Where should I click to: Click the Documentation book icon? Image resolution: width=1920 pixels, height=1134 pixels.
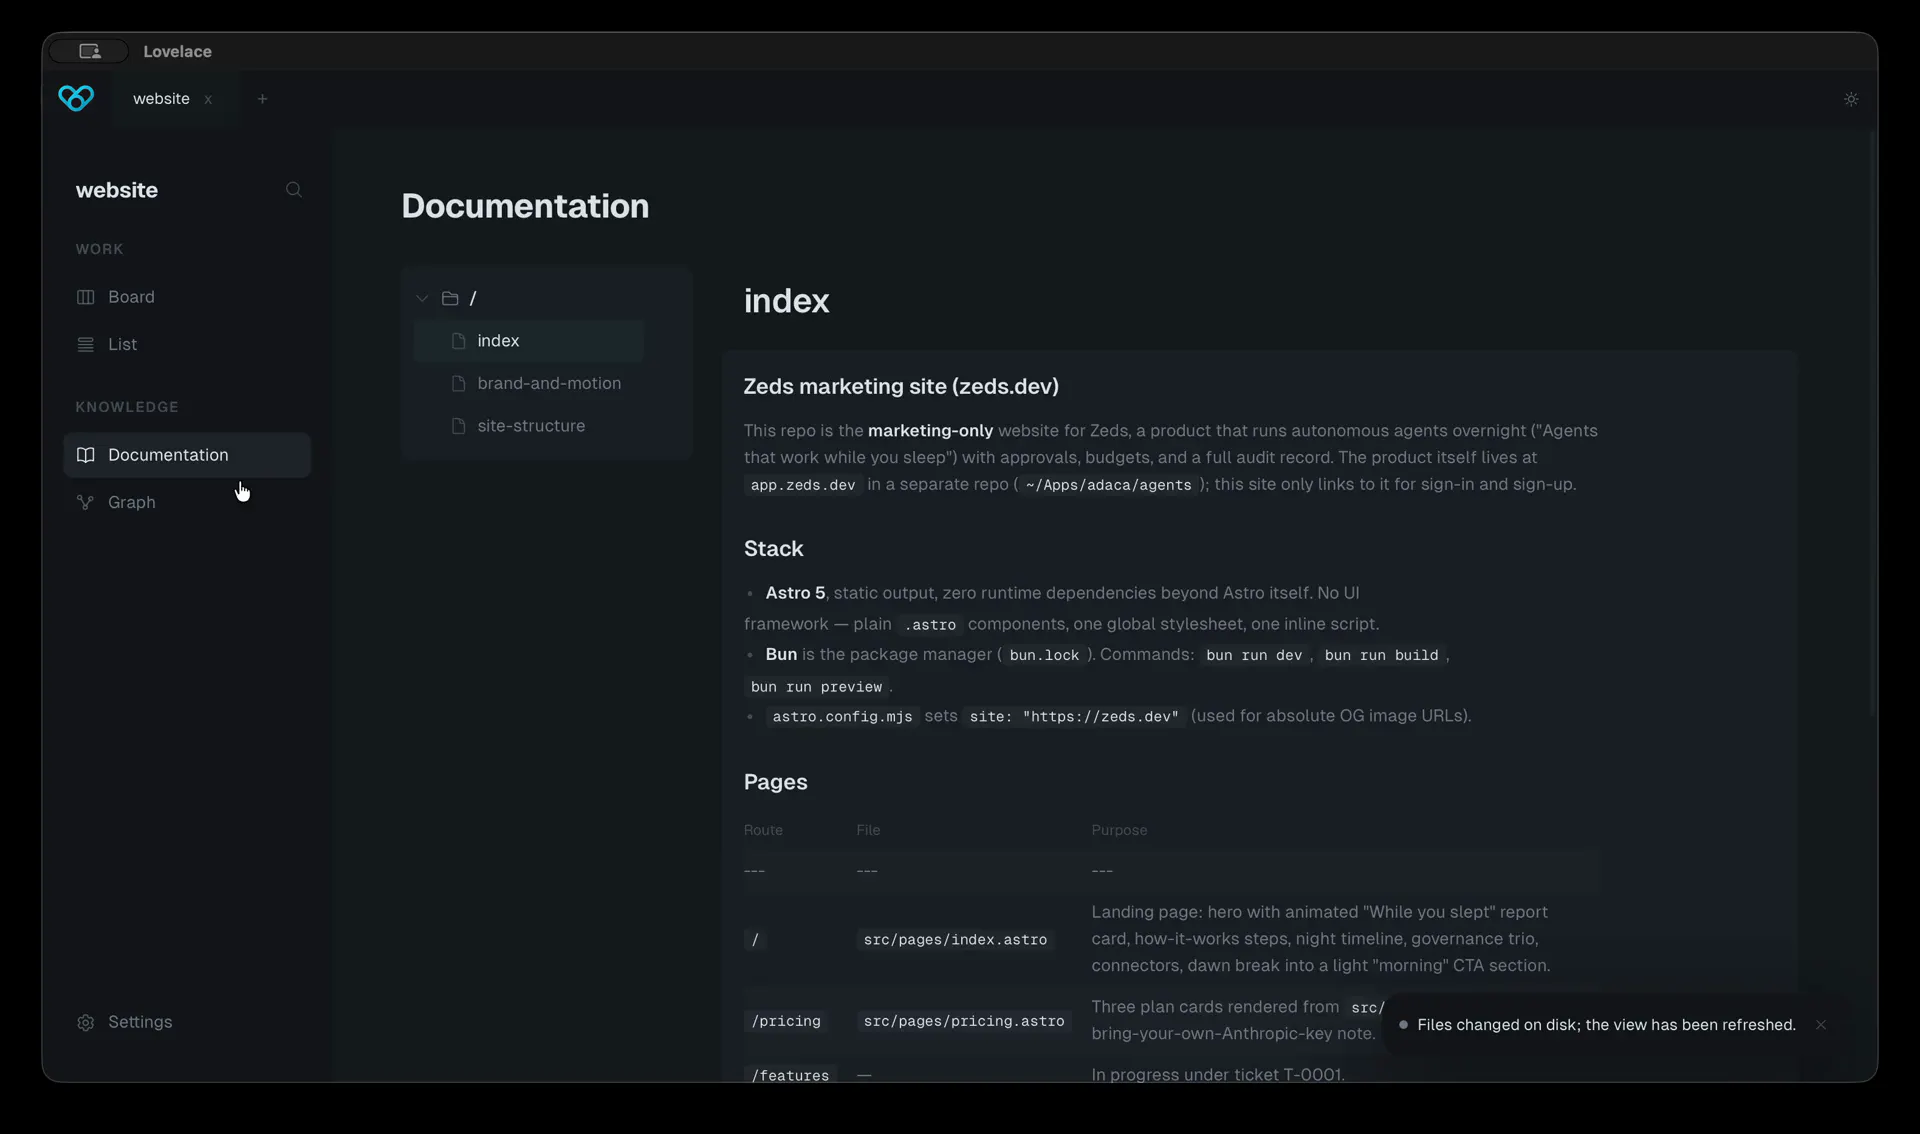click(86, 455)
